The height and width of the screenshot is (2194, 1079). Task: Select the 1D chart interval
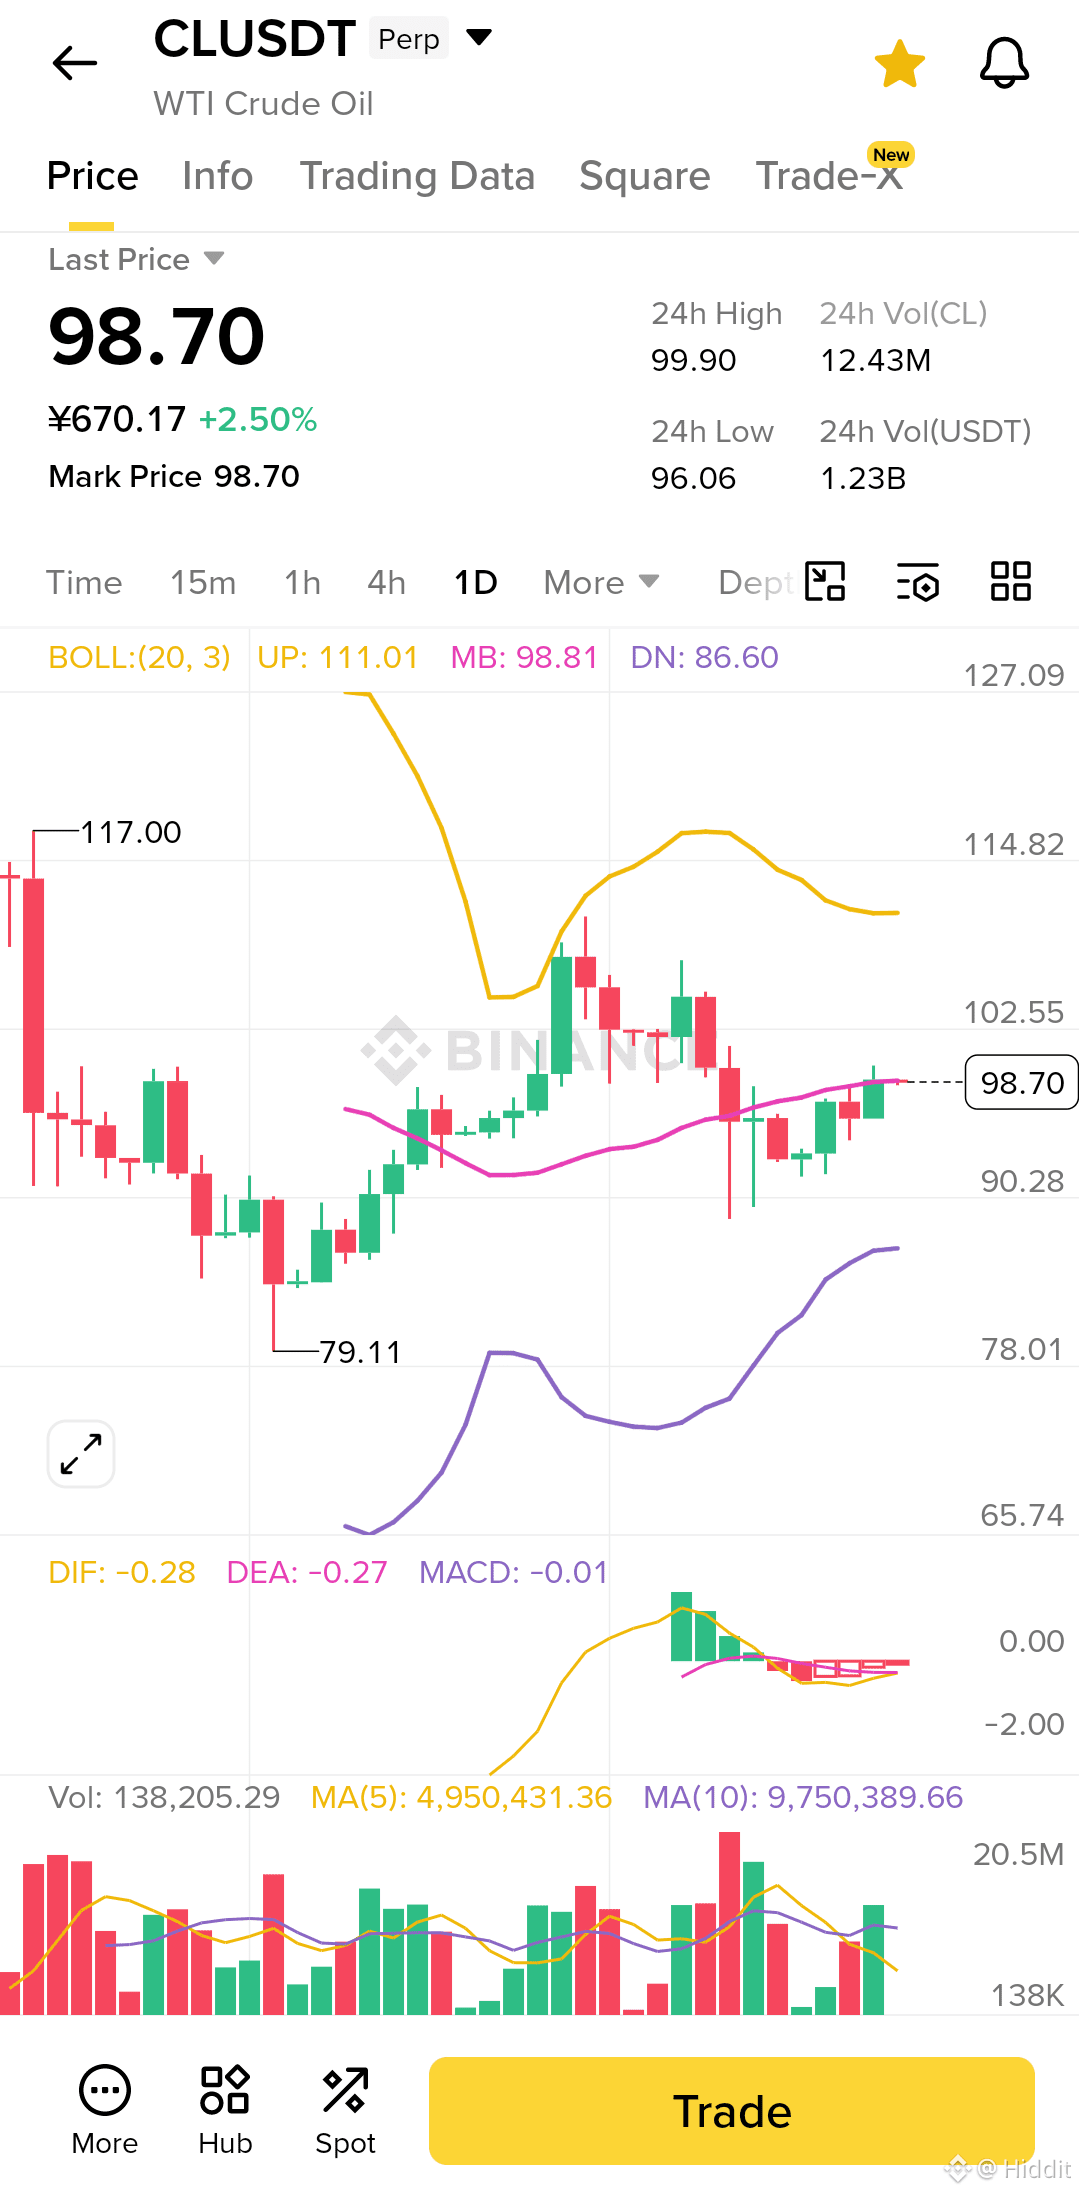click(476, 582)
